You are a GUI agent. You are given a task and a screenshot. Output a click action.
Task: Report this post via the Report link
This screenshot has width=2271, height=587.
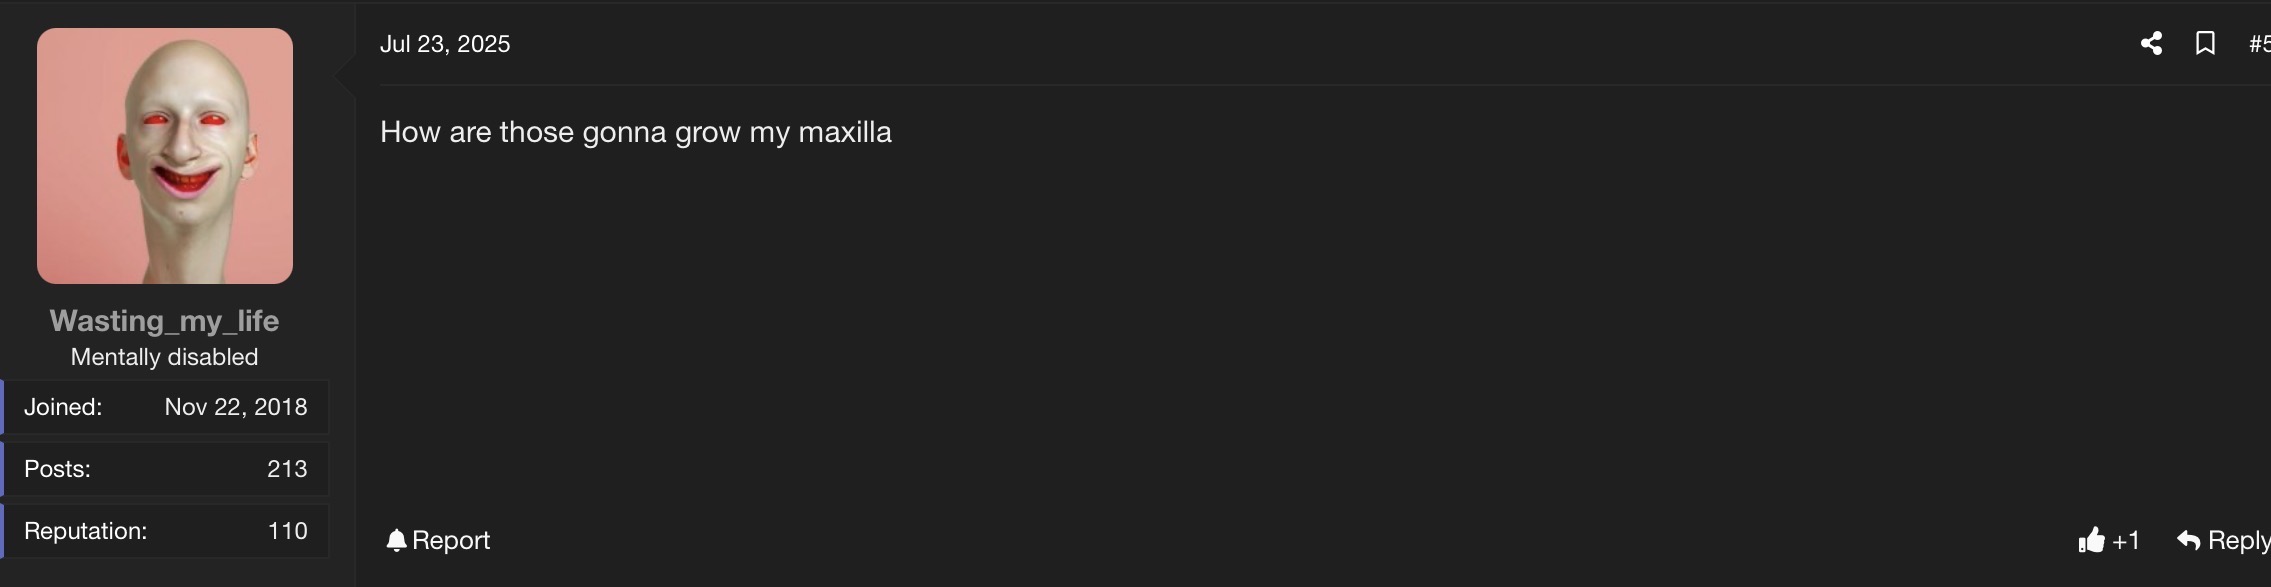[451, 540]
